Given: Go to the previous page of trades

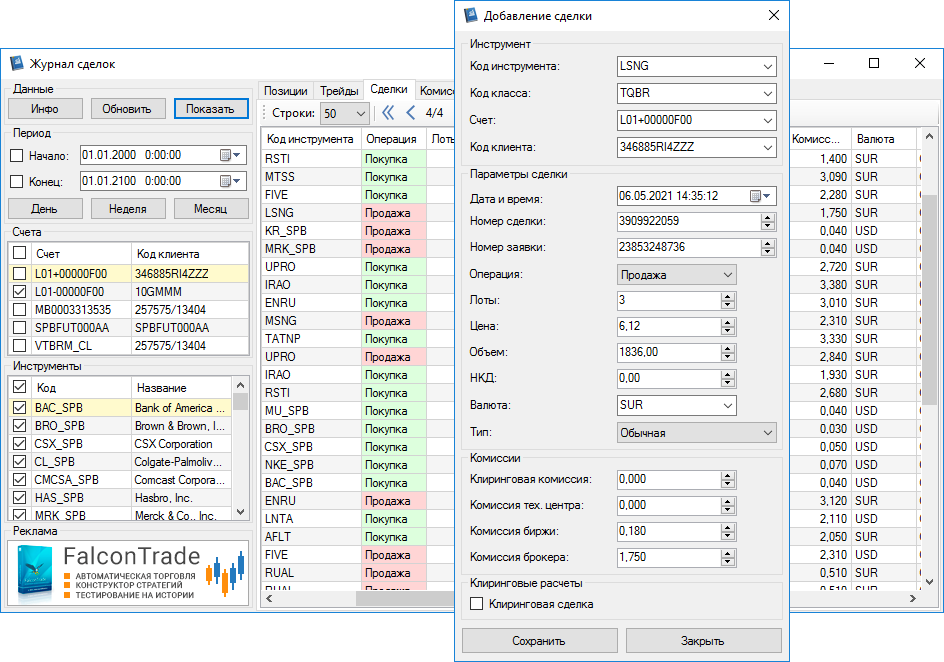Looking at the screenshot, I should click(411, 113).
